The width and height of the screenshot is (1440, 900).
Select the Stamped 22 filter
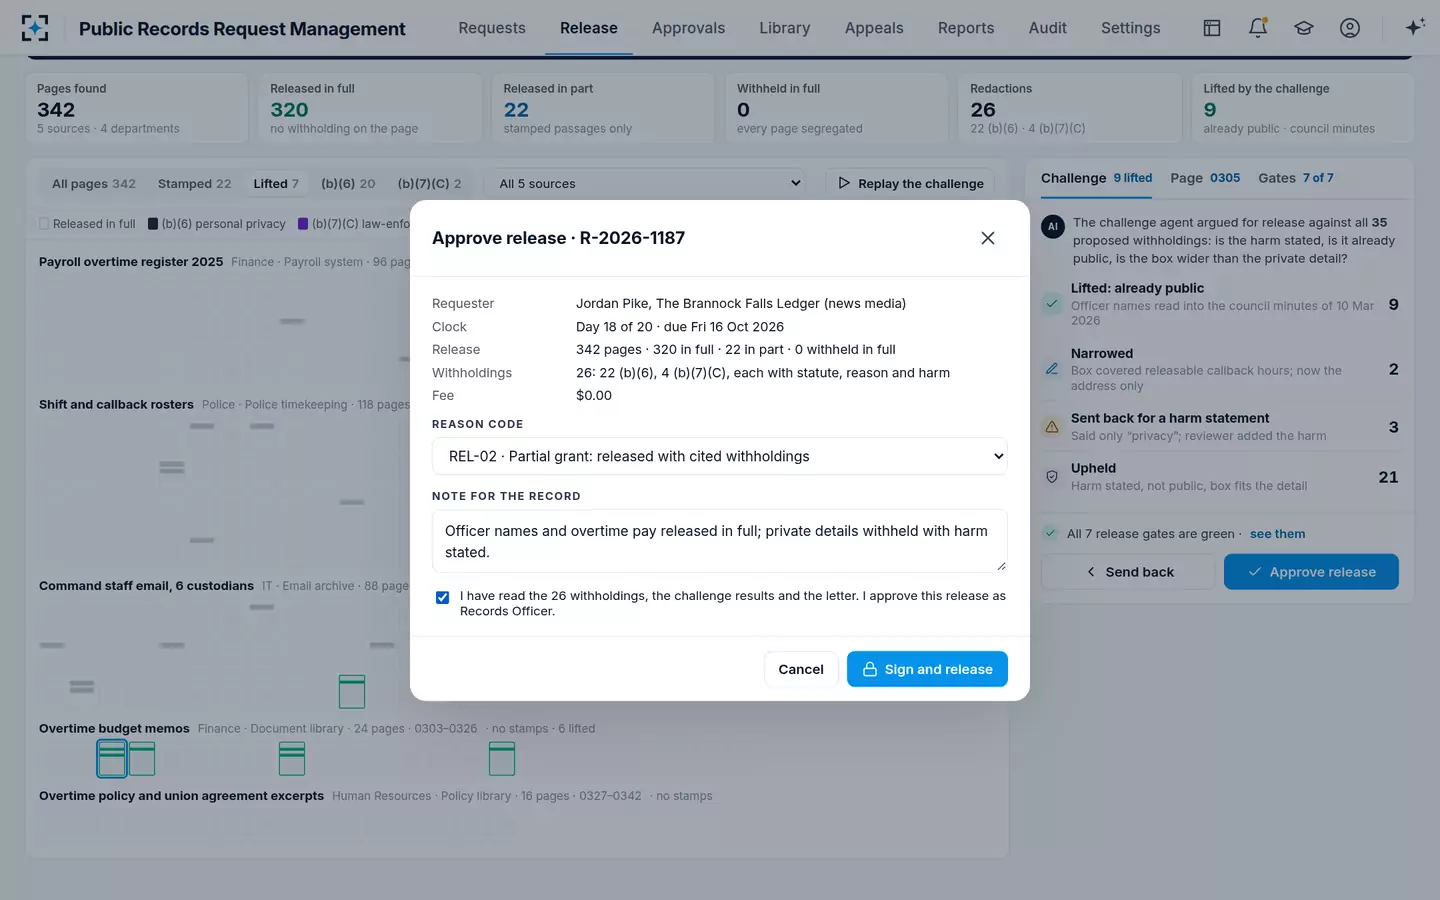click(194, 184)
